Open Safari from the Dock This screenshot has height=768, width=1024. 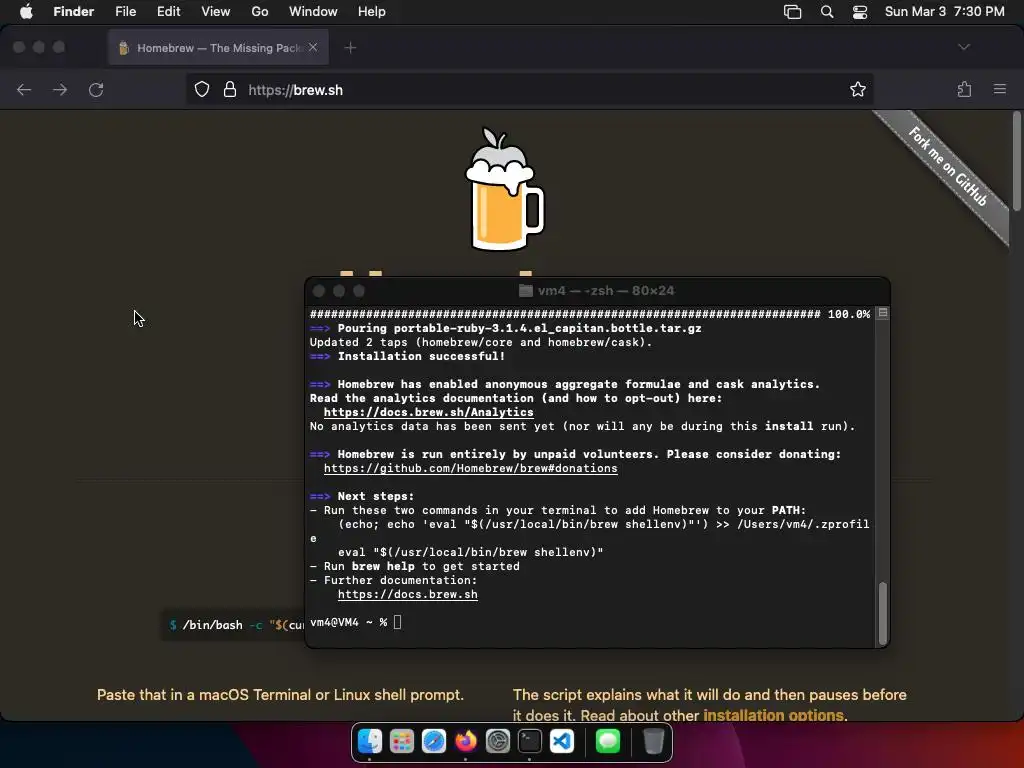coord(434,741)
